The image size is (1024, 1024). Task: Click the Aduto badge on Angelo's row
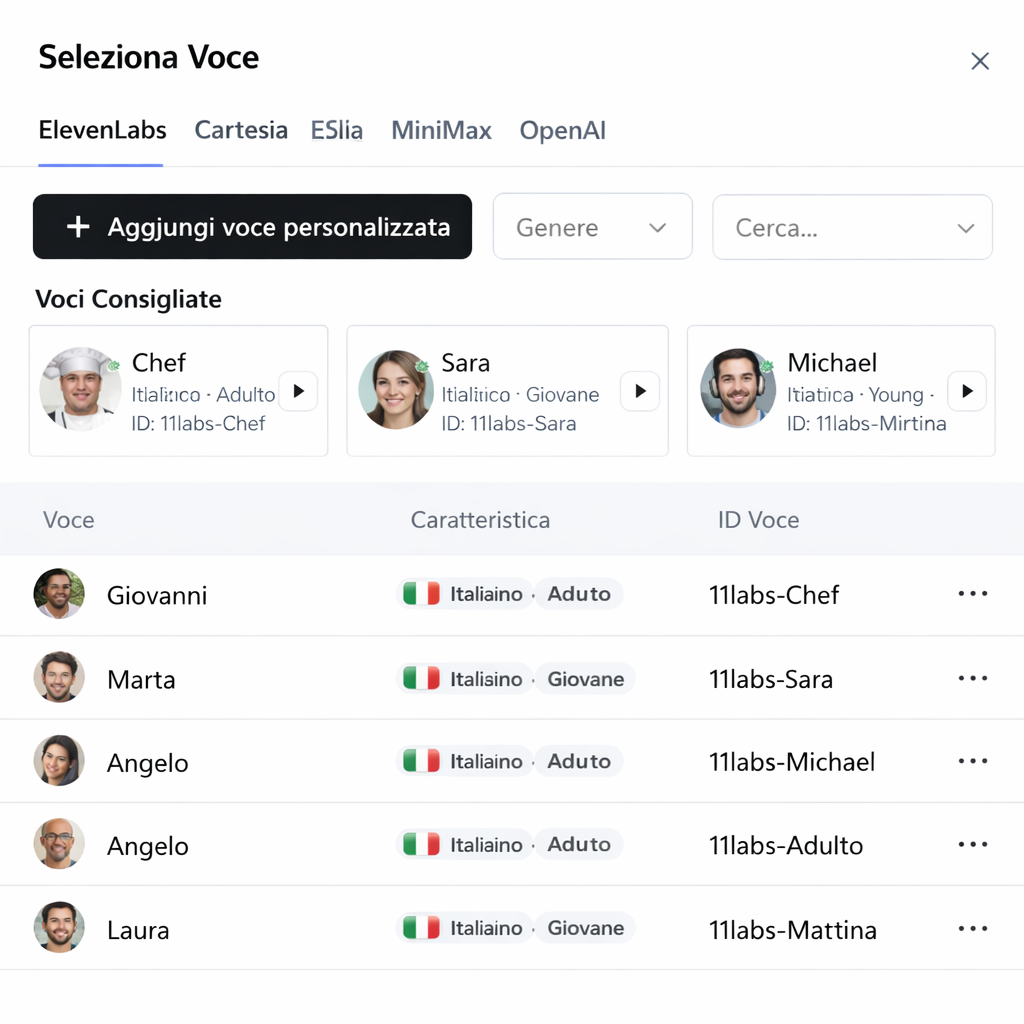coord(578,761)
